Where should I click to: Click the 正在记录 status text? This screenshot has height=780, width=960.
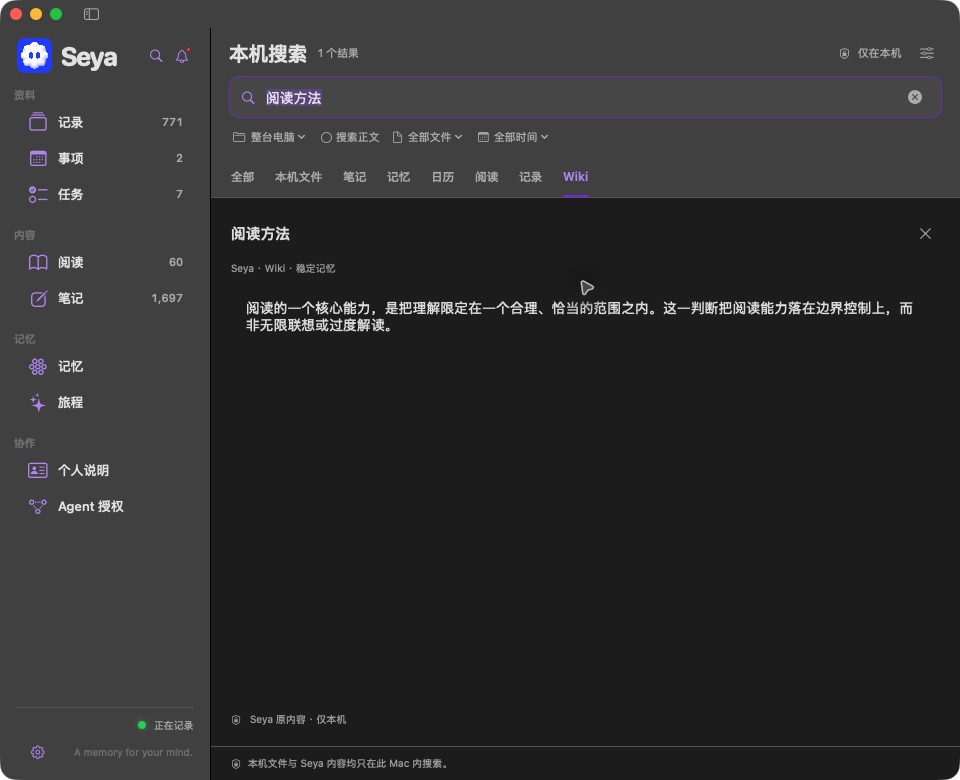coord(173,726)
